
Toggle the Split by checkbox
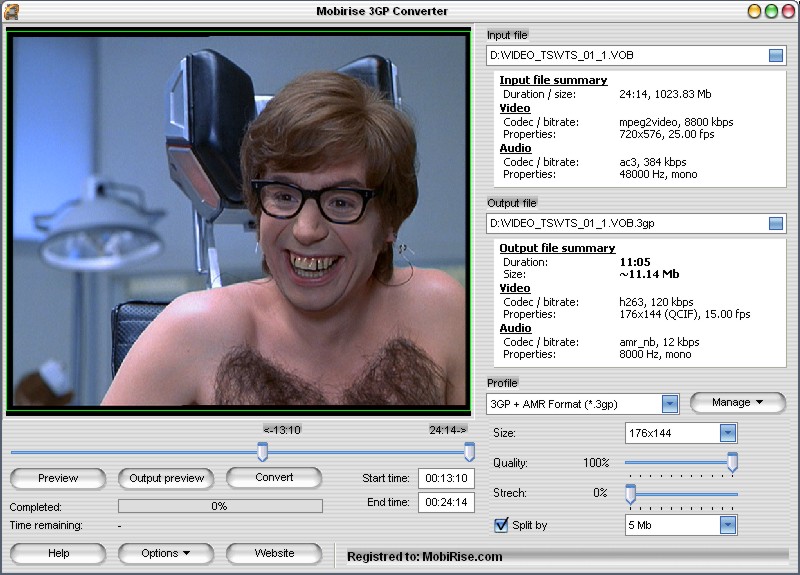(501, 525)
